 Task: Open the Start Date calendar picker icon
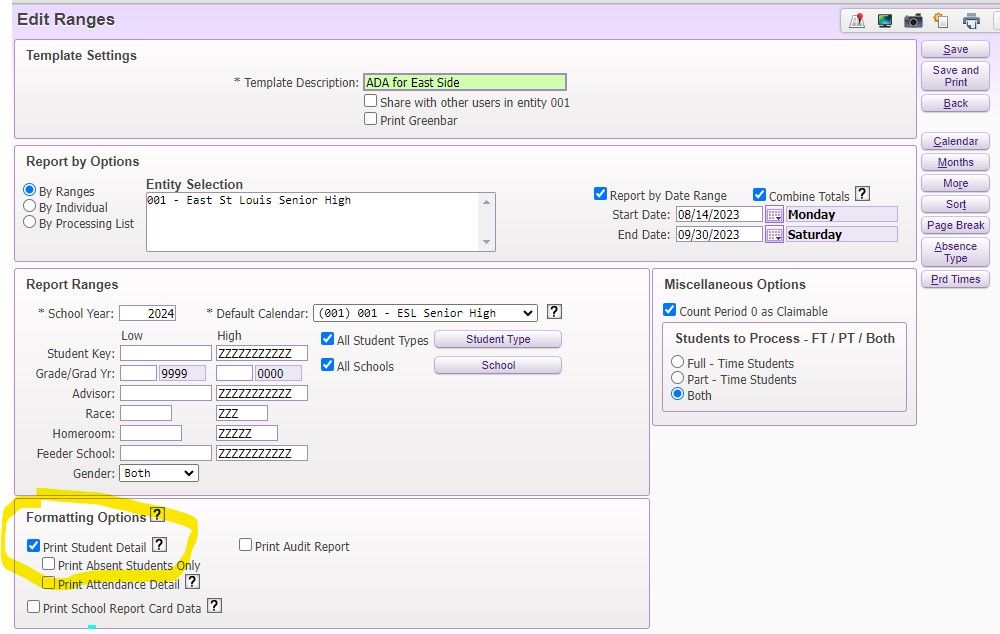point(774,215)
